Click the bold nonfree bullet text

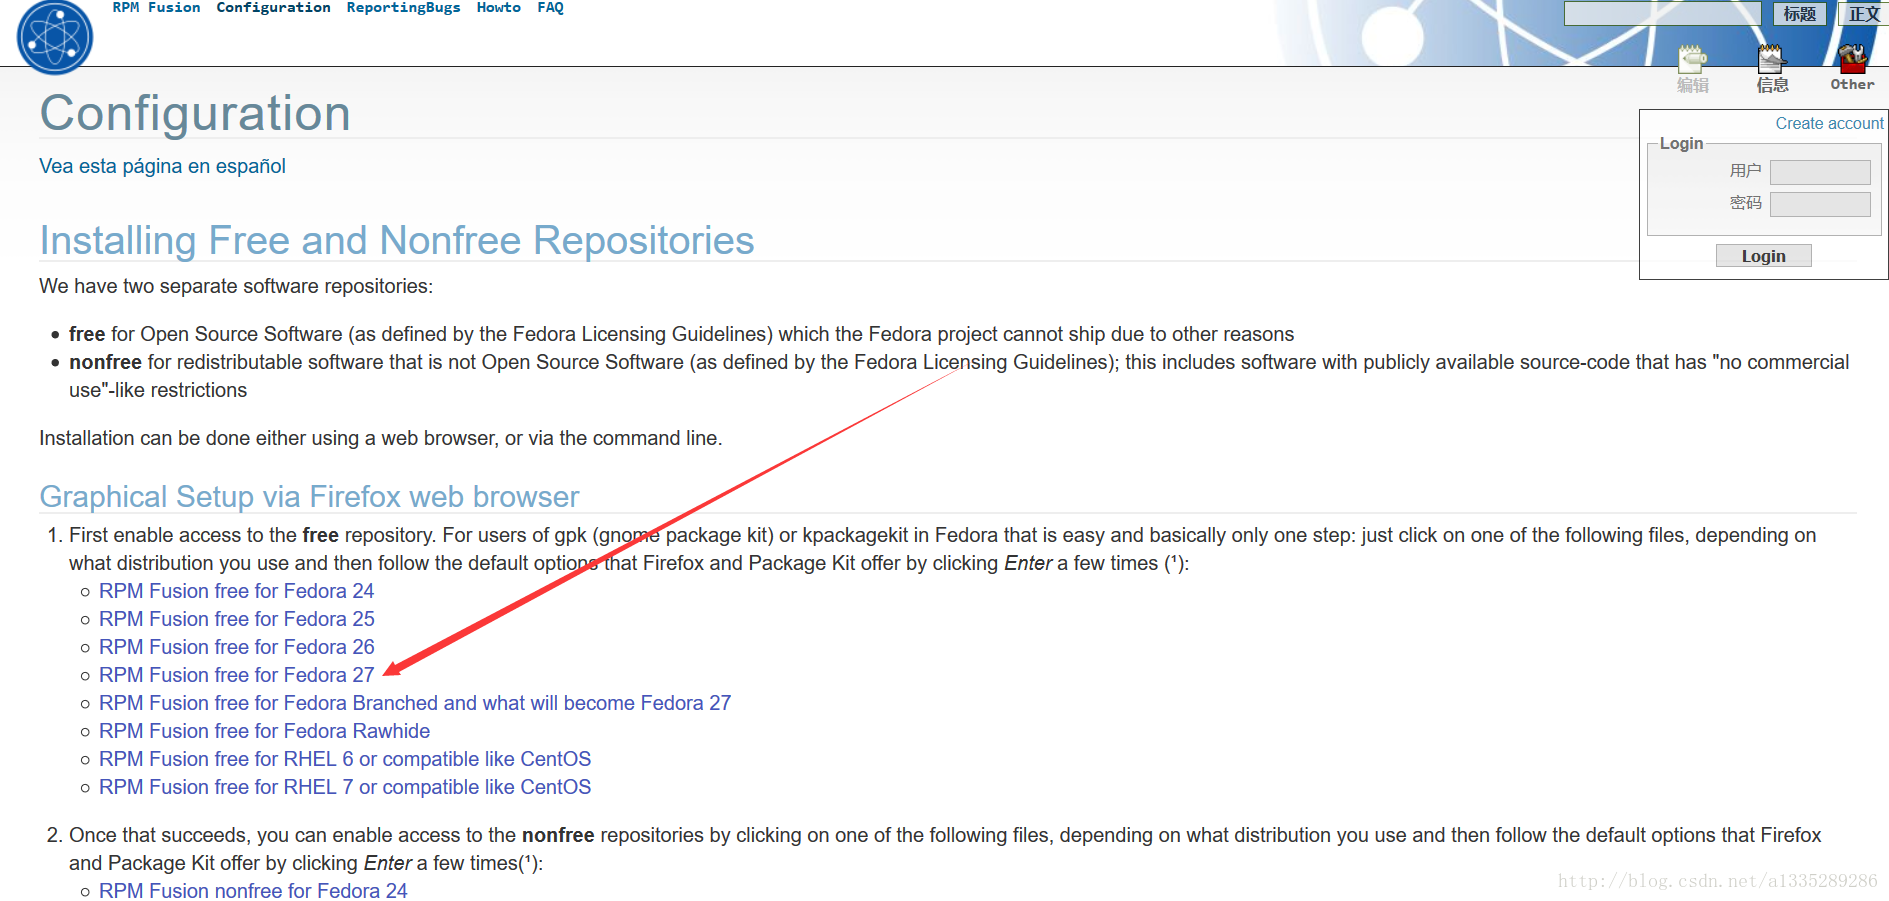[105, 362]
